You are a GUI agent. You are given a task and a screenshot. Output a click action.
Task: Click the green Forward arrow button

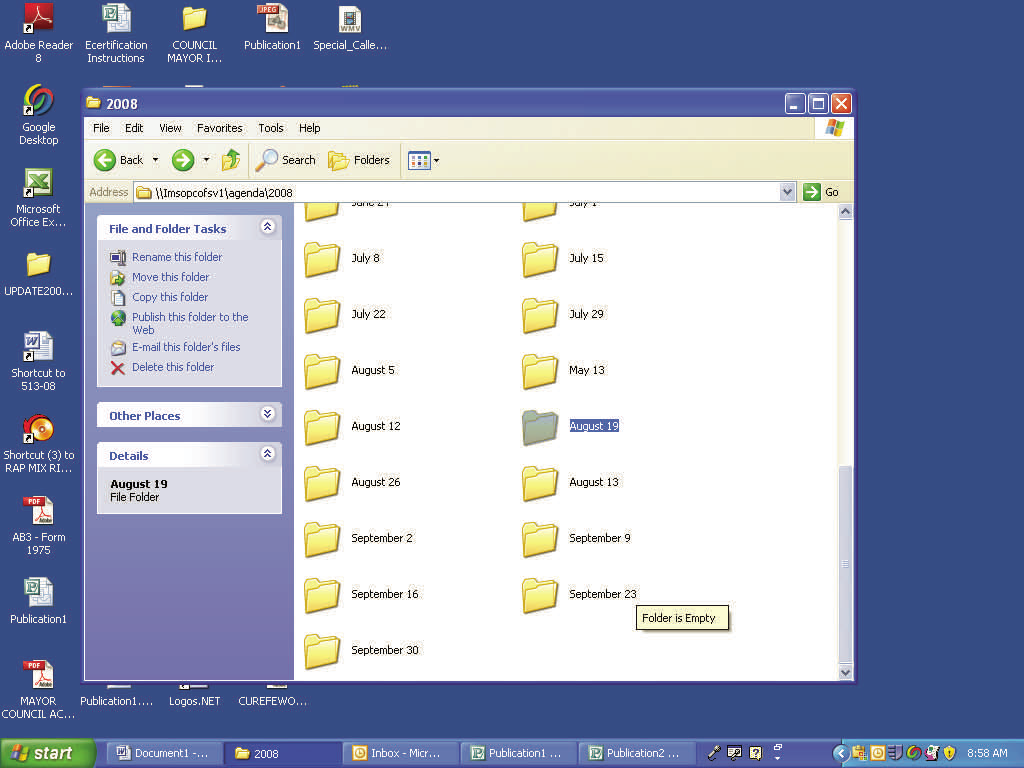pos(183,160)
